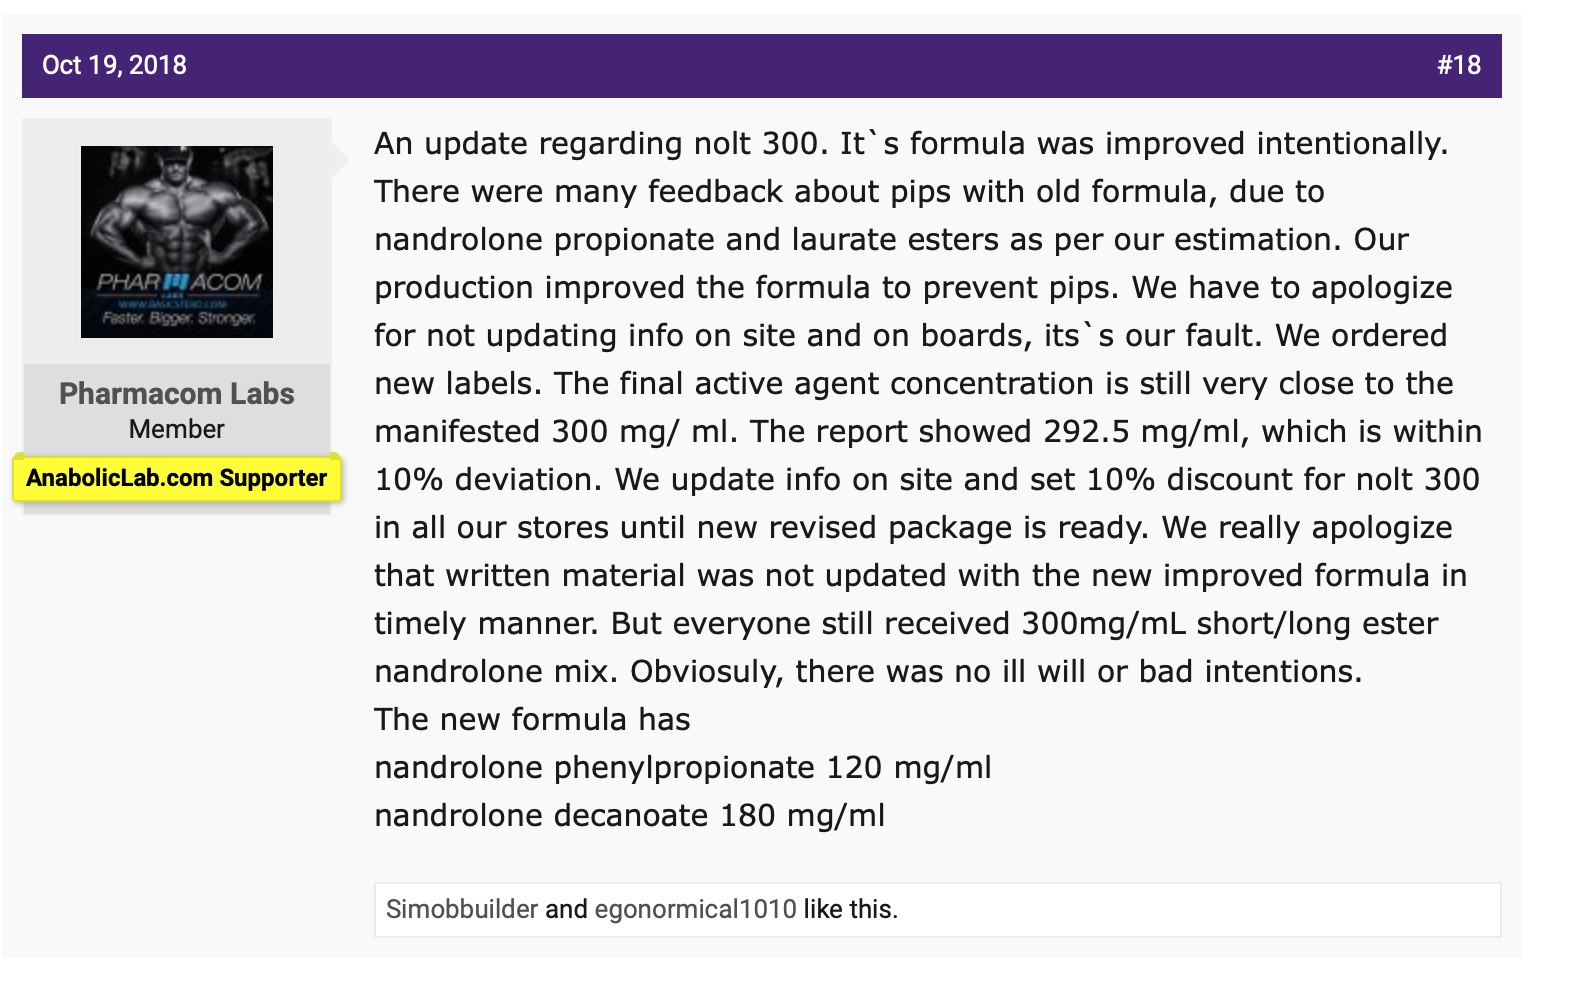The image size is (1580, 982).
Task: Open egonormical1010's profile link
Action: 695,909
